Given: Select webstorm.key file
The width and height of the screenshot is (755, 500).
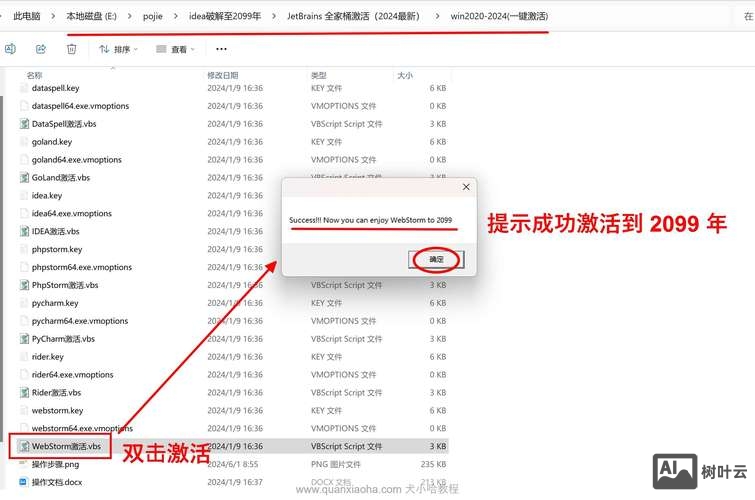Looking at the screenshot, I should pyautogui.click(x=57, y=410).
